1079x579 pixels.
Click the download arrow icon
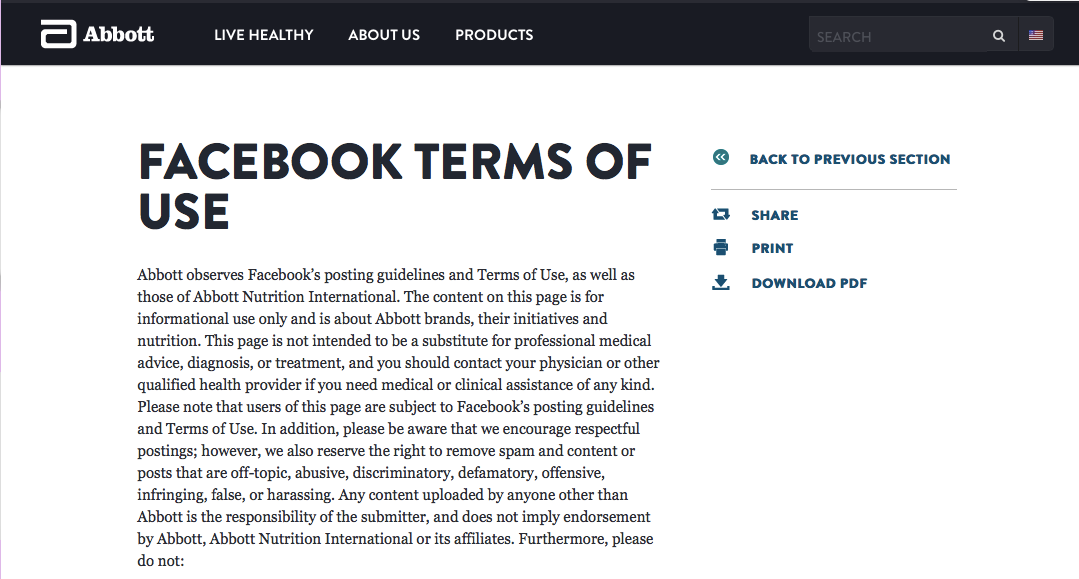pos(721,283)
